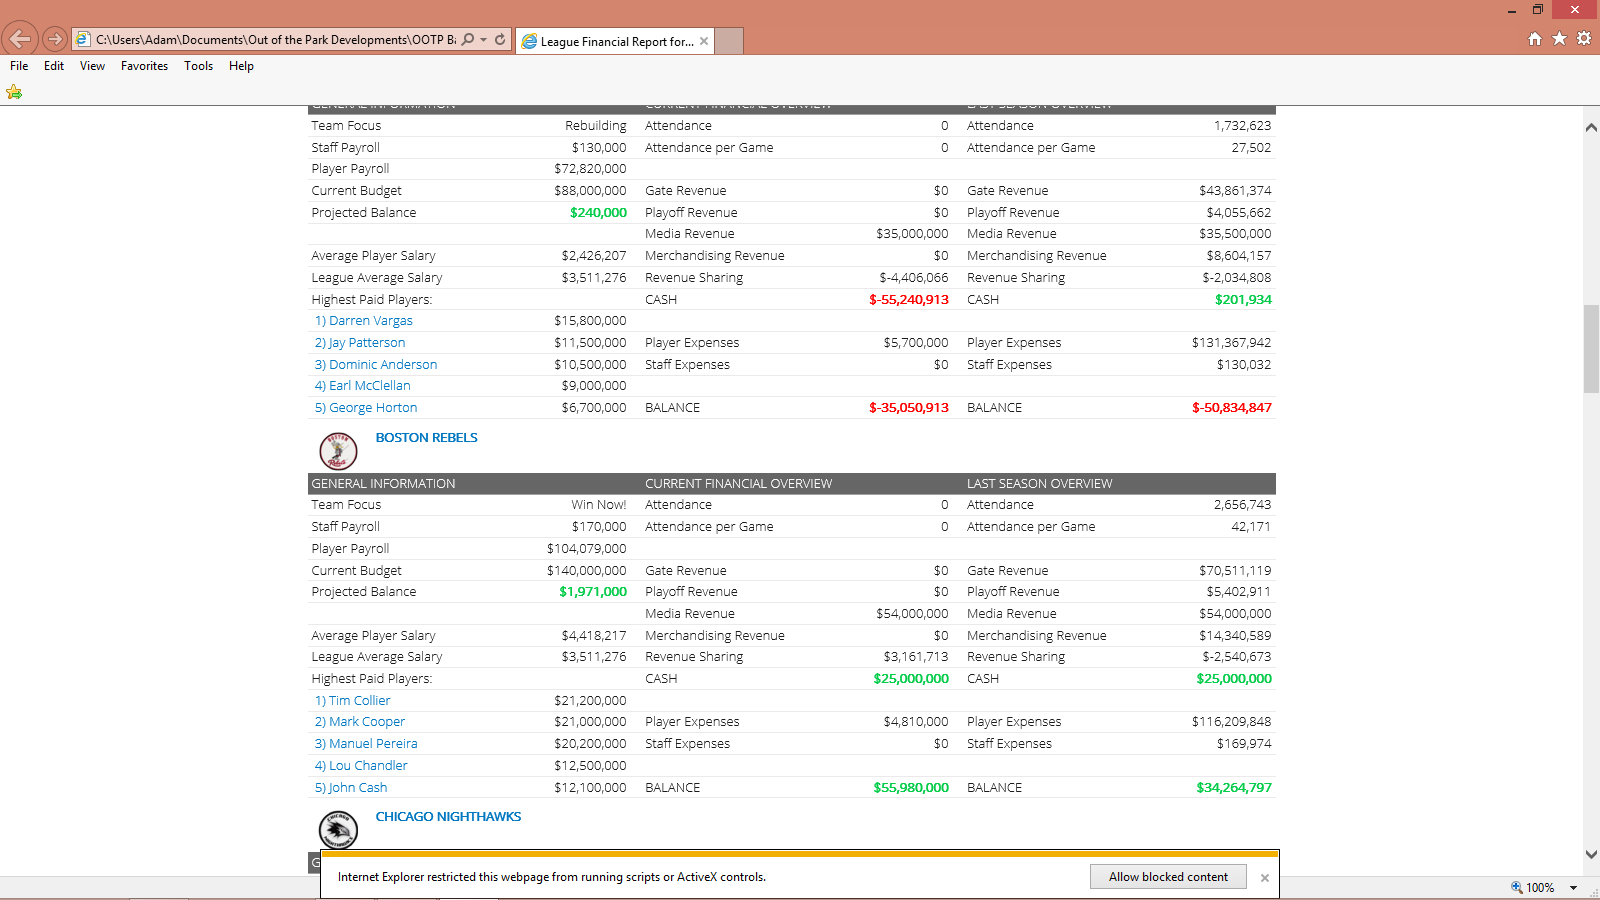Open the Tim Collier player link
This screenshot has width=1600, height=900.
(359, 701)
